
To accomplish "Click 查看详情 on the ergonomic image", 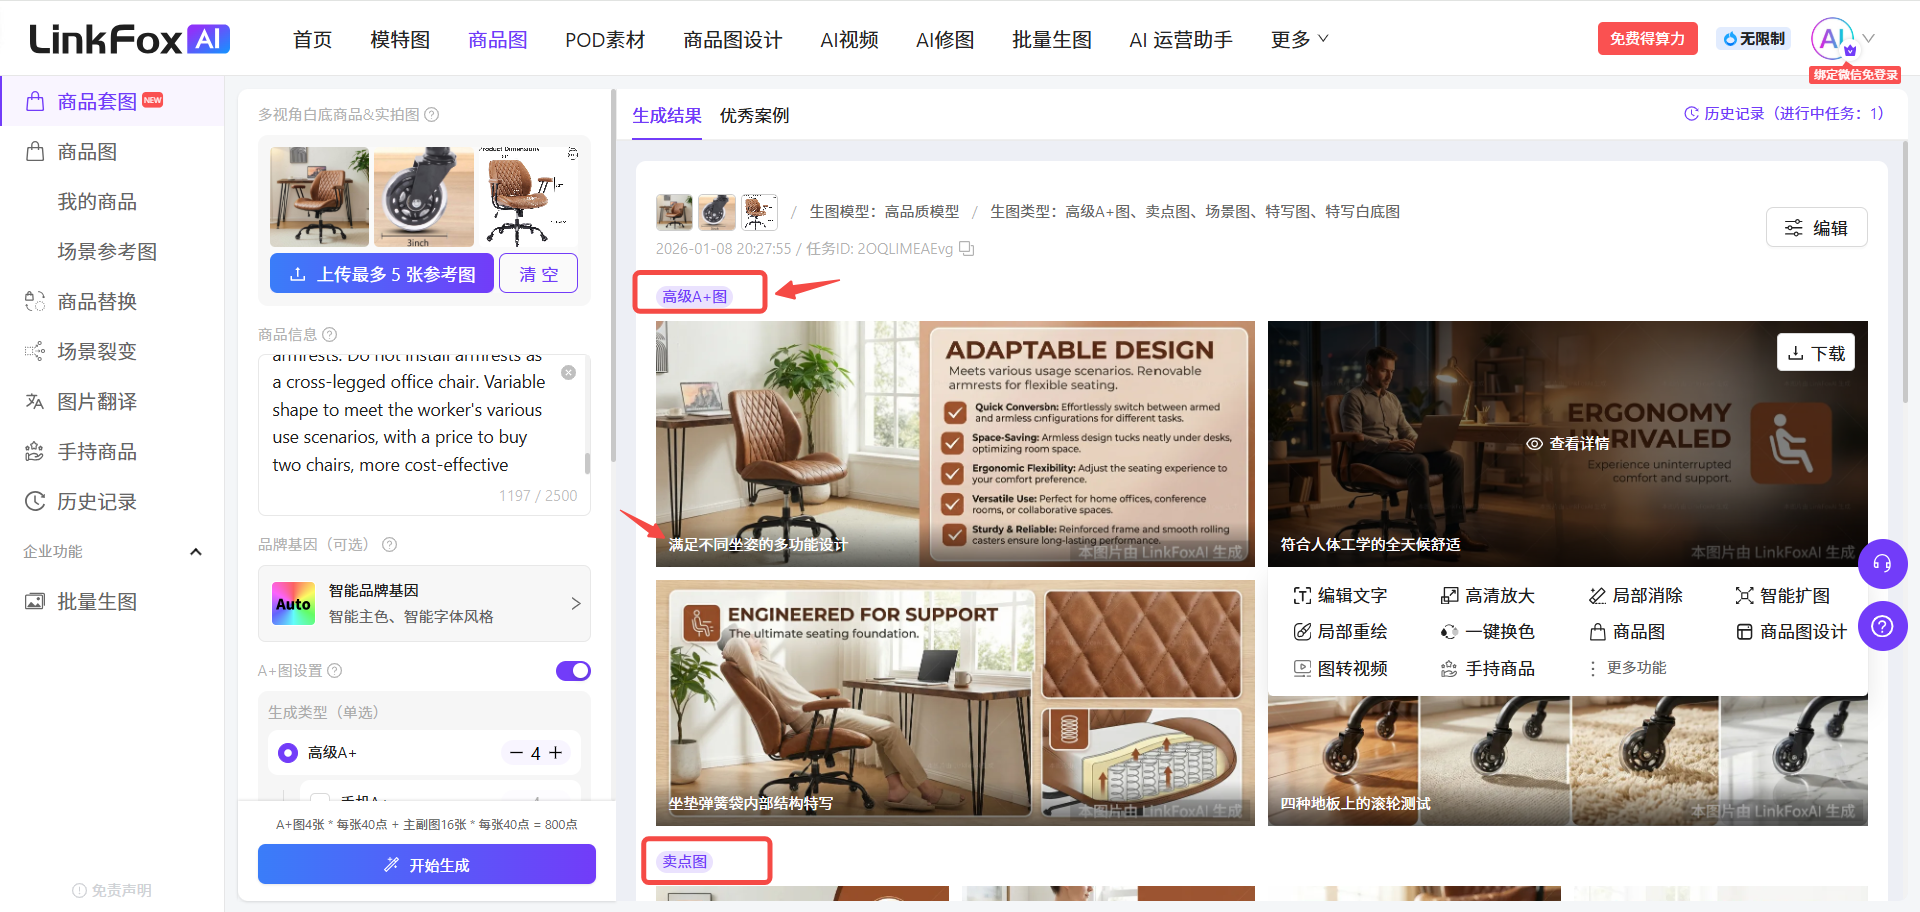I will [x=1567, y=443].
